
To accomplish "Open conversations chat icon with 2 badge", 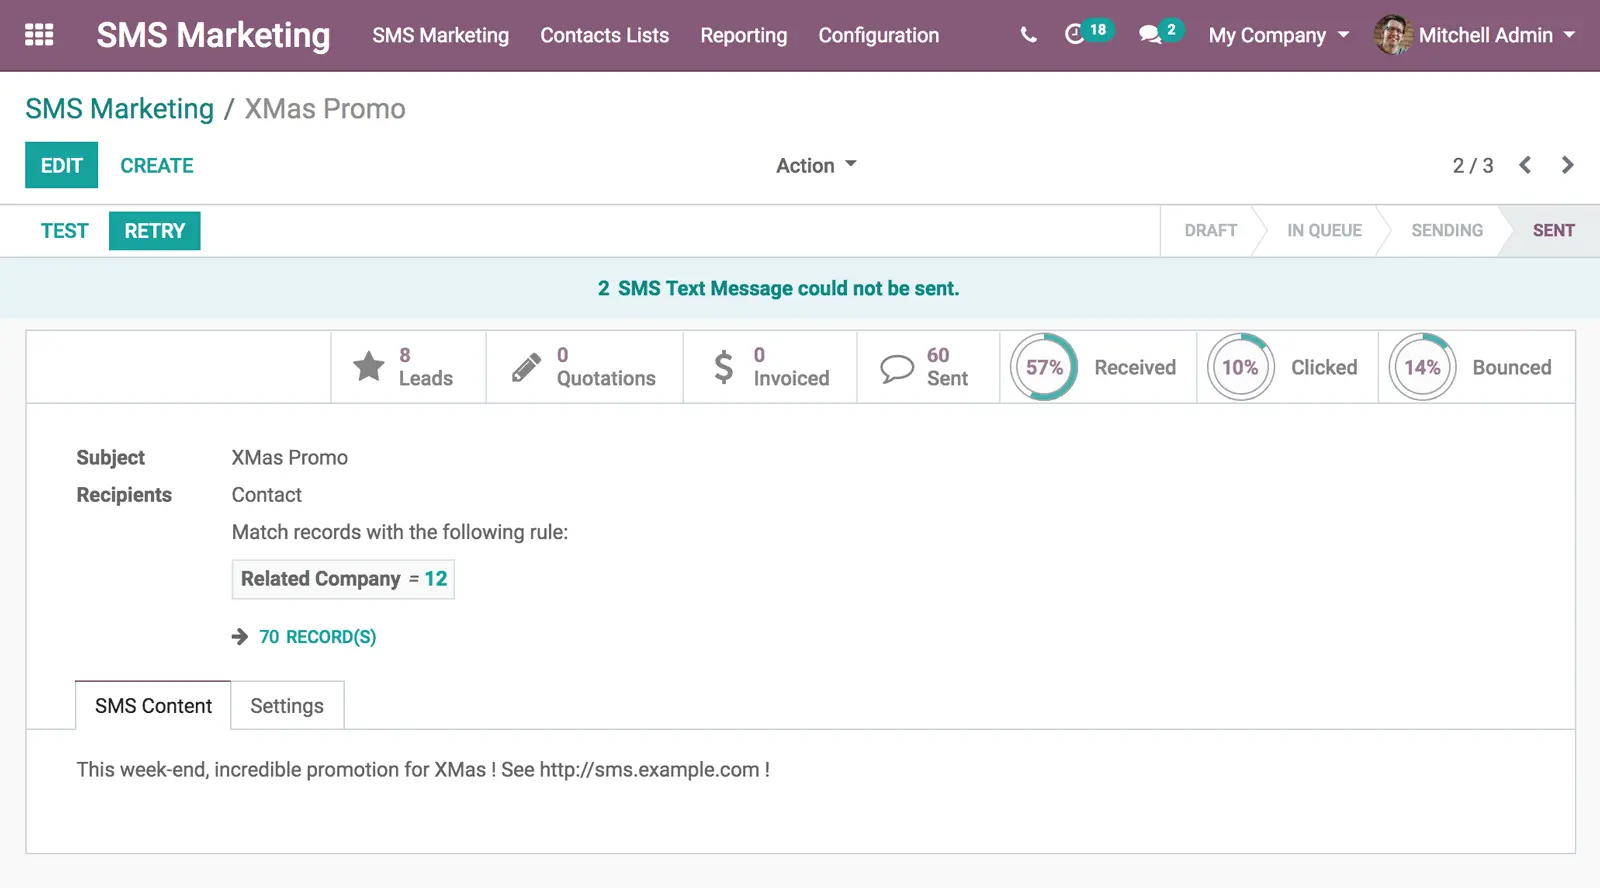I will (x=1151, y=35).
